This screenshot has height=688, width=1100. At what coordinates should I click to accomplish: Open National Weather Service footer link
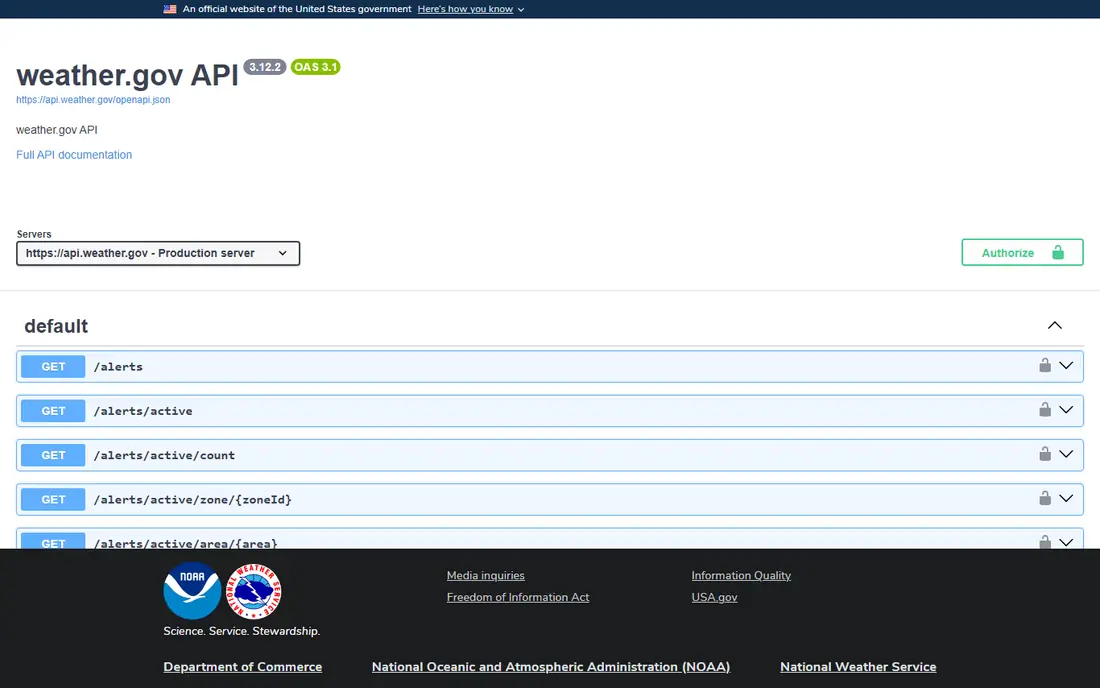click(858, 667)
